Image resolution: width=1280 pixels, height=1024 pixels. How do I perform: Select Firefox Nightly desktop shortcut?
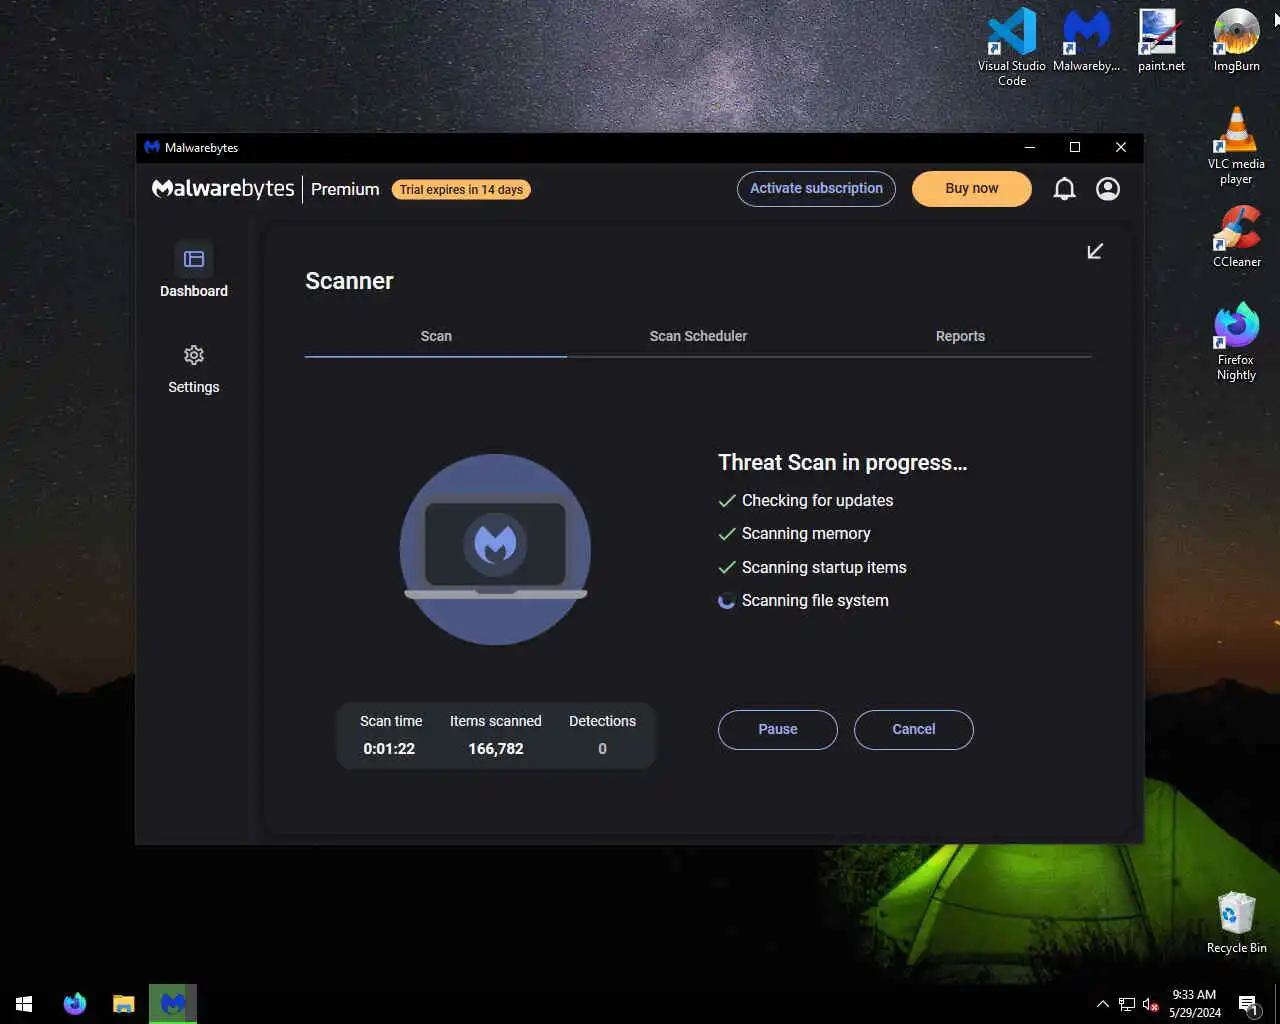pos(1236,341)
